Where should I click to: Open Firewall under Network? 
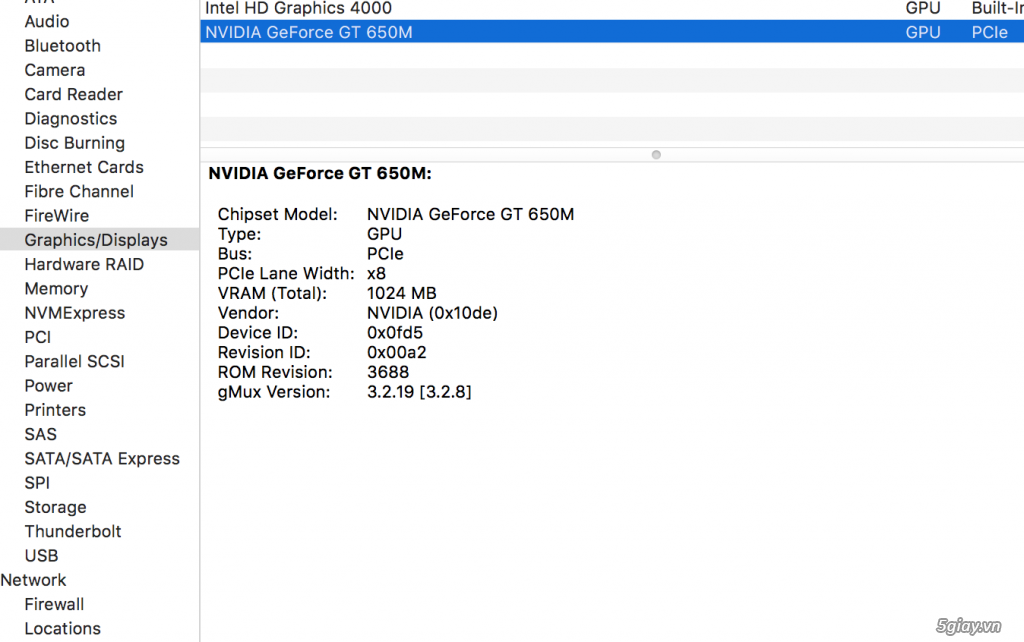click(x=54, y=604)
